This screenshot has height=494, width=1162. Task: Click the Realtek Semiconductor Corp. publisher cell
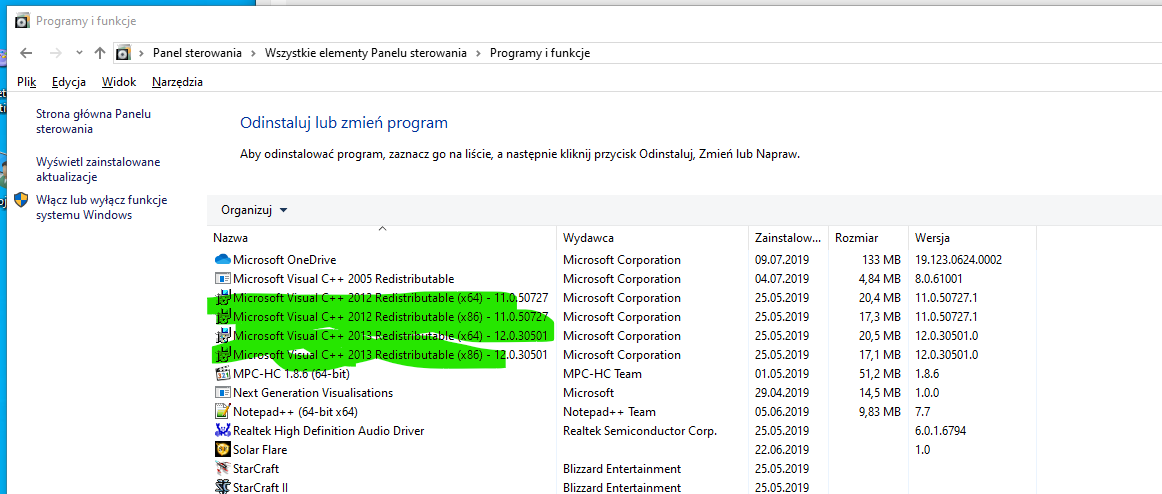[640, 430]
